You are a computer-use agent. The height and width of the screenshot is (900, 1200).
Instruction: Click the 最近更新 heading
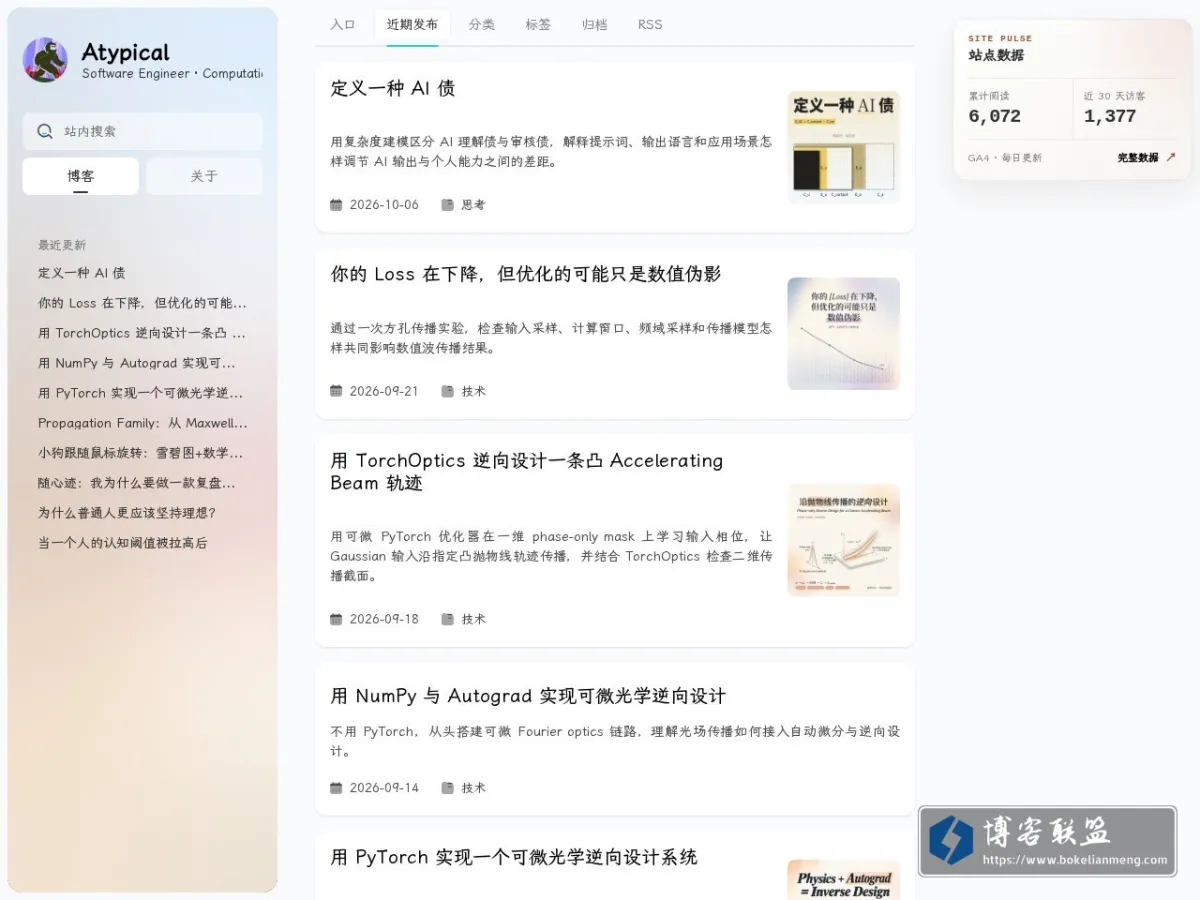[x=62, y=245]
